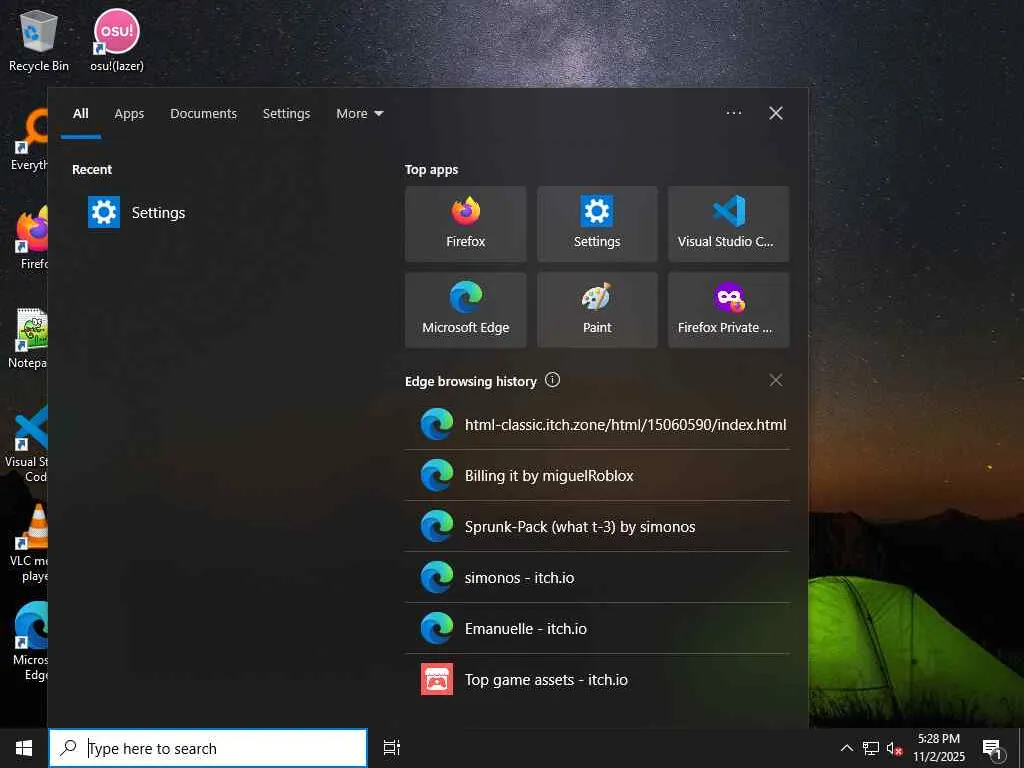
Task: Select the Everything desktop shortcut
Action: pos(29,140)
